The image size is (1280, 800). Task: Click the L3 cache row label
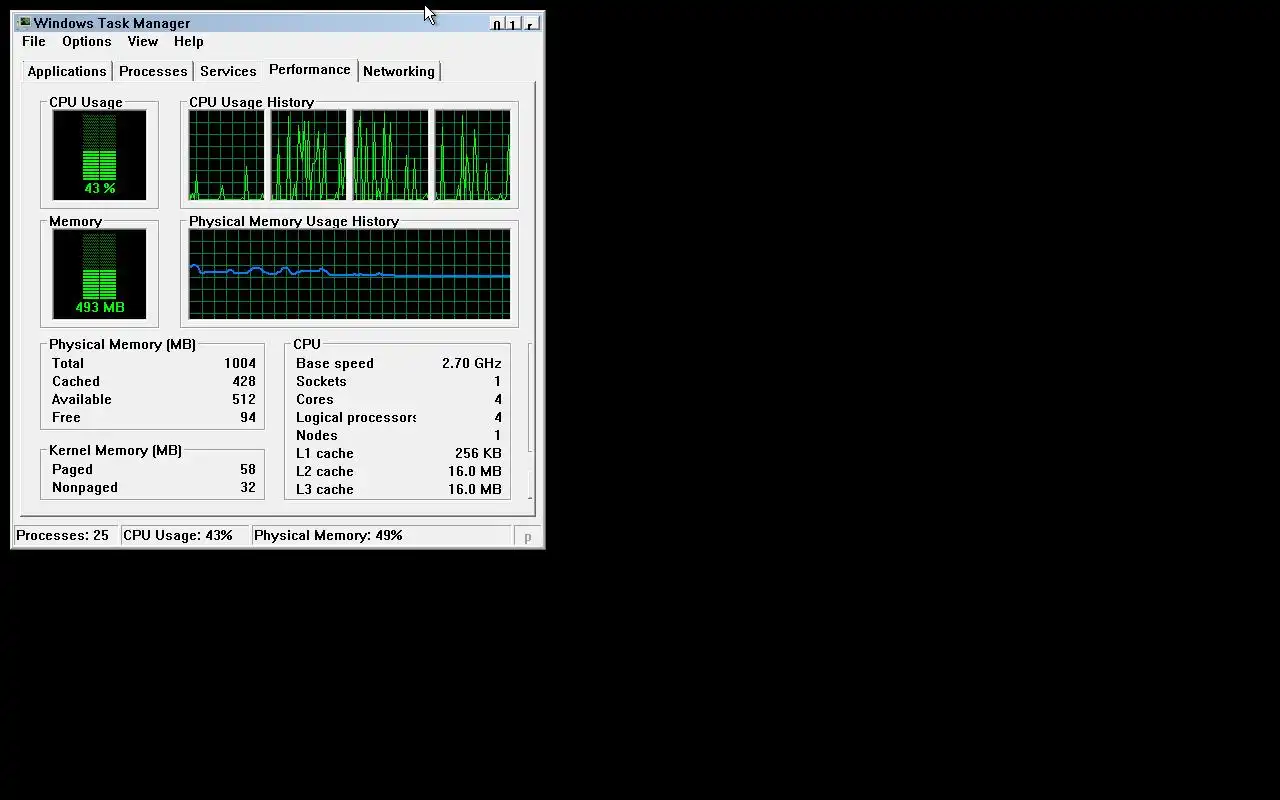point(325,489)
